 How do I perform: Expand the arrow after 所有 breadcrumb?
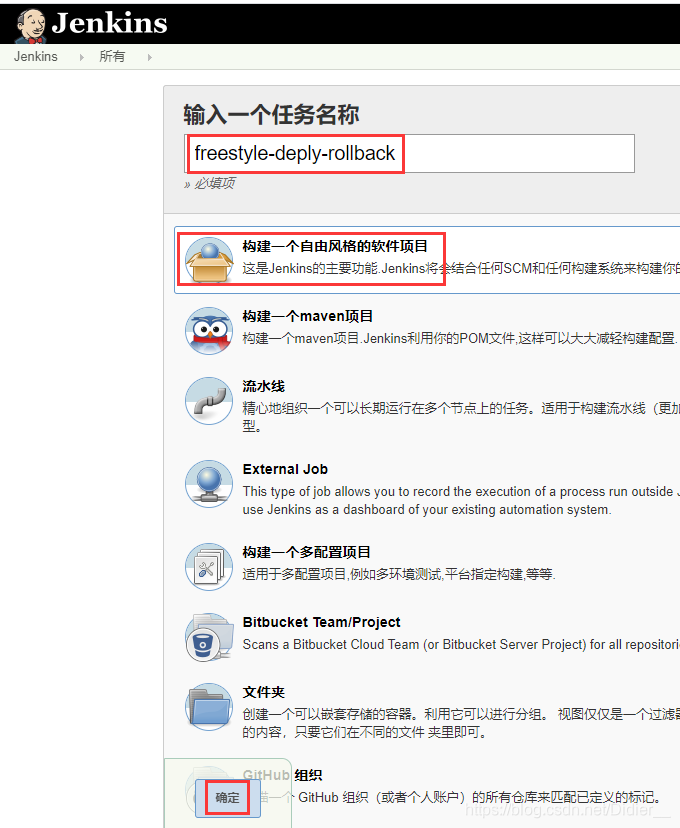(149, 57)
